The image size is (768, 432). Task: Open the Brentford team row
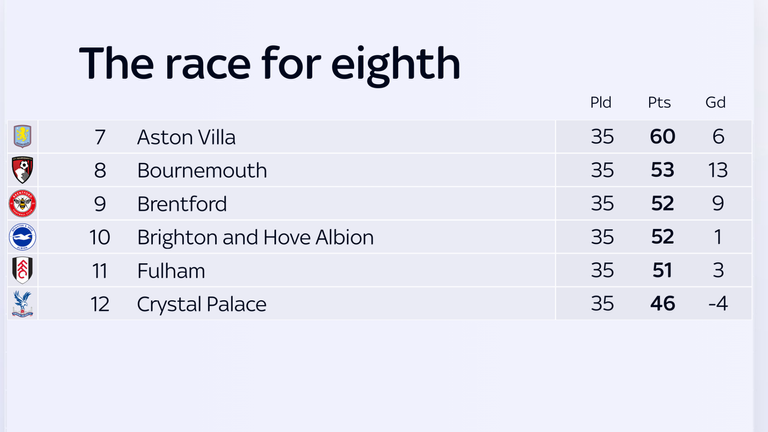tap(380, 203)
